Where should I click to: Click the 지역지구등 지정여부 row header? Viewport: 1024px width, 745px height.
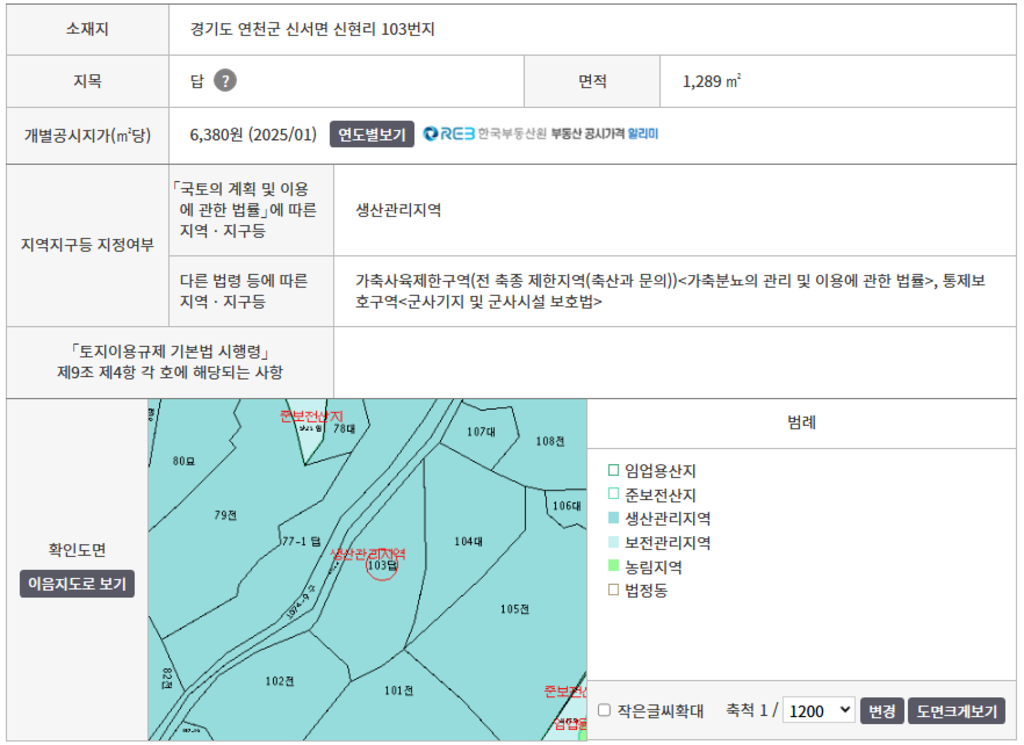pos(88,245)
